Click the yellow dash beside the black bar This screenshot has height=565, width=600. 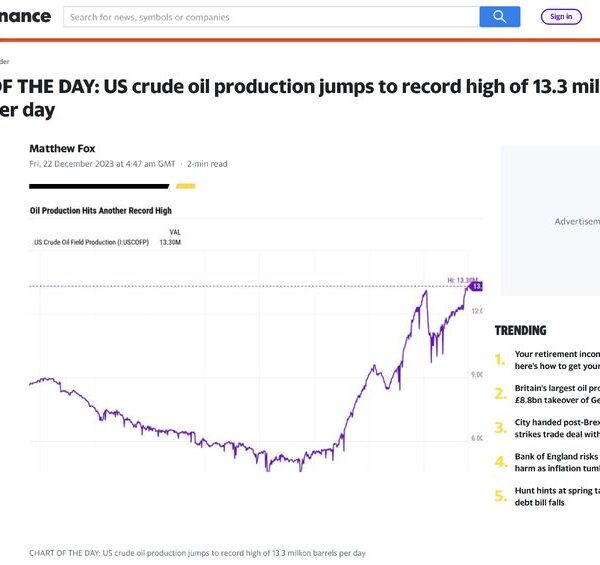(x=185, y=186)
